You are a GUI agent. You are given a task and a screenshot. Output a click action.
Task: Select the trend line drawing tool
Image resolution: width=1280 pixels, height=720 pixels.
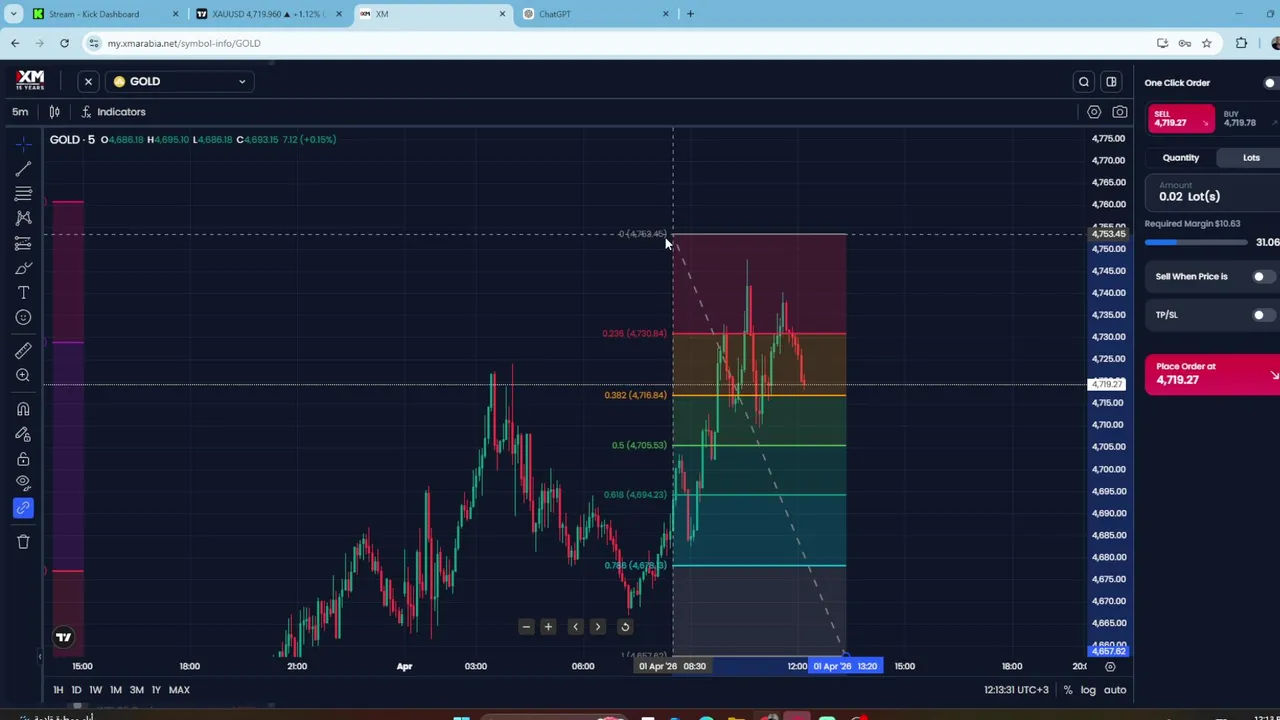[x=23, y=170]
